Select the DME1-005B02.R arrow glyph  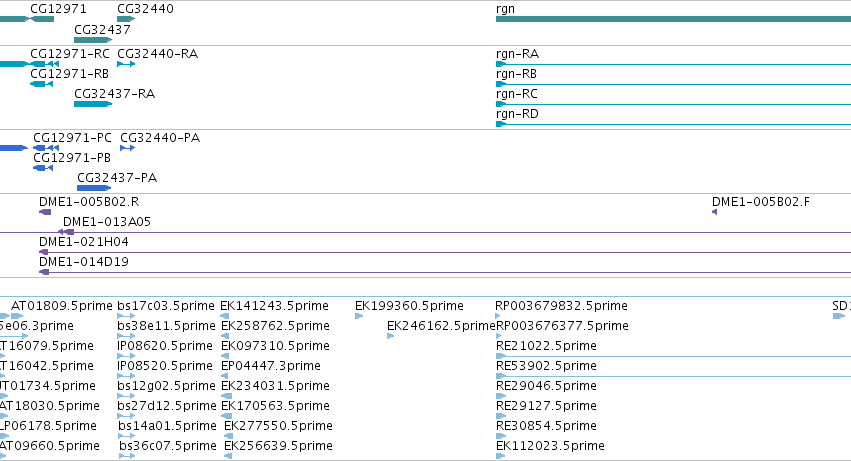(x=45, y=212)
